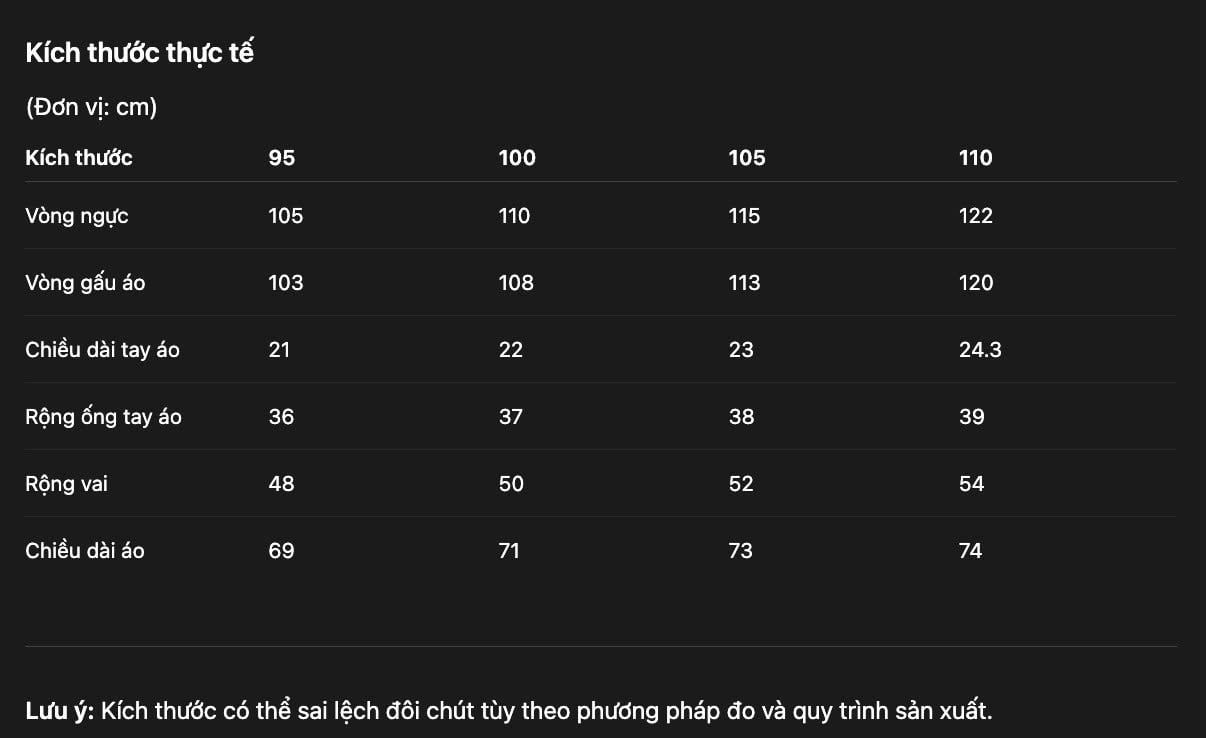Select the hem value 113 for size 105
The height and width of the screenshot is (738, 1206).
click(744, 283)
